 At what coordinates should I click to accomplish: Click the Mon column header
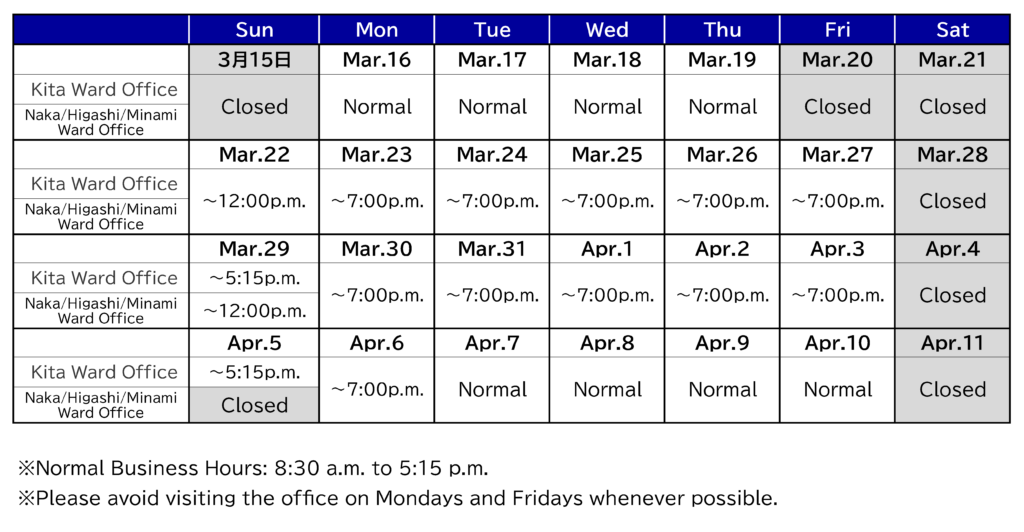click(x=377, y=30)
